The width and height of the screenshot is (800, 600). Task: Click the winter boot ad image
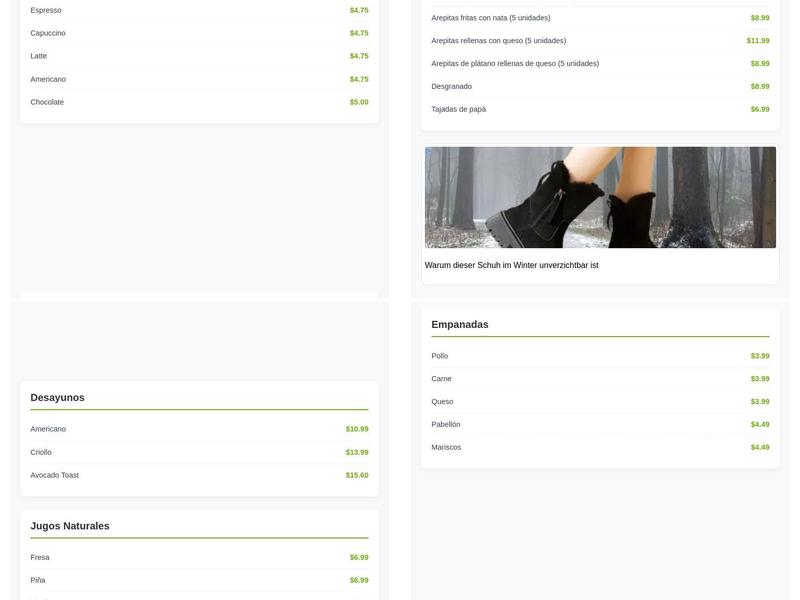point(600,197)
